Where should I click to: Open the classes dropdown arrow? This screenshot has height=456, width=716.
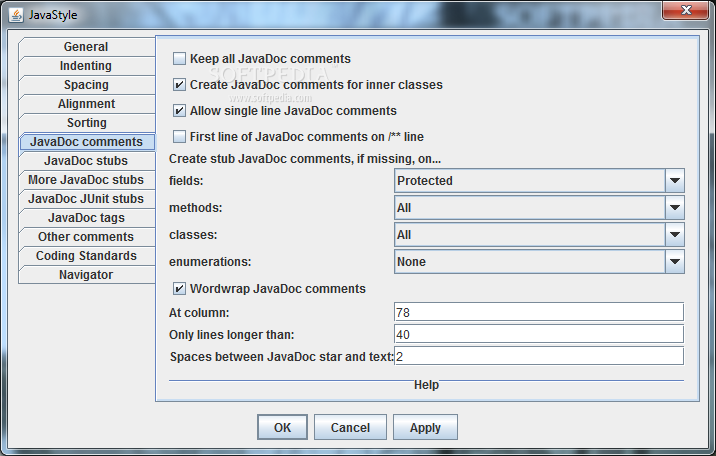click(x=674, y=235)
